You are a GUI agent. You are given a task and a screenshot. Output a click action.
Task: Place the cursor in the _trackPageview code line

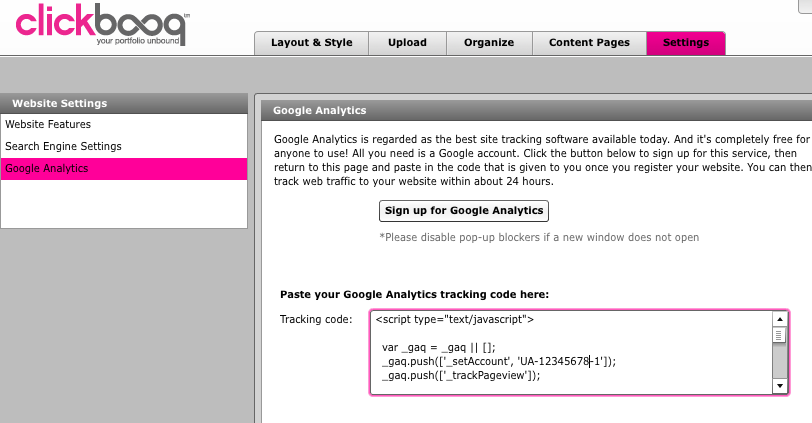[x=461, y=375]
